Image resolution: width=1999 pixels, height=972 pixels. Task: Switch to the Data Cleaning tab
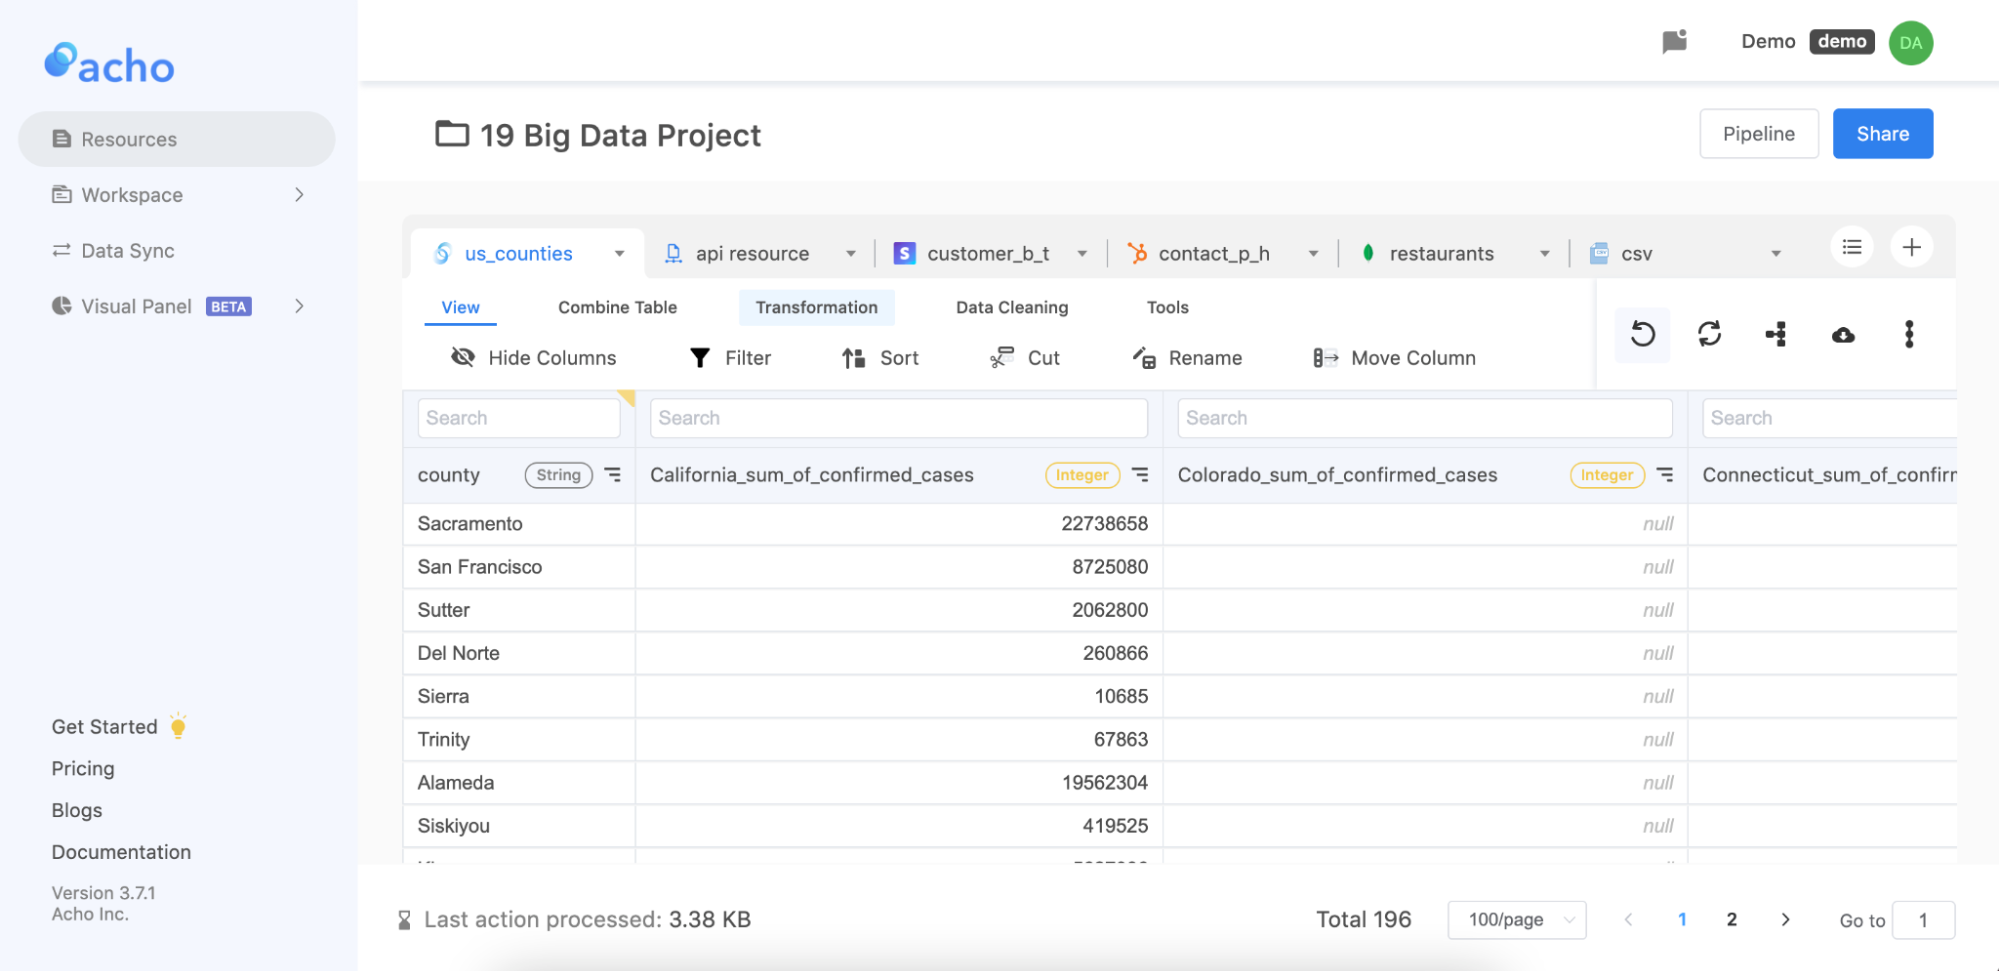point(1011,307)
